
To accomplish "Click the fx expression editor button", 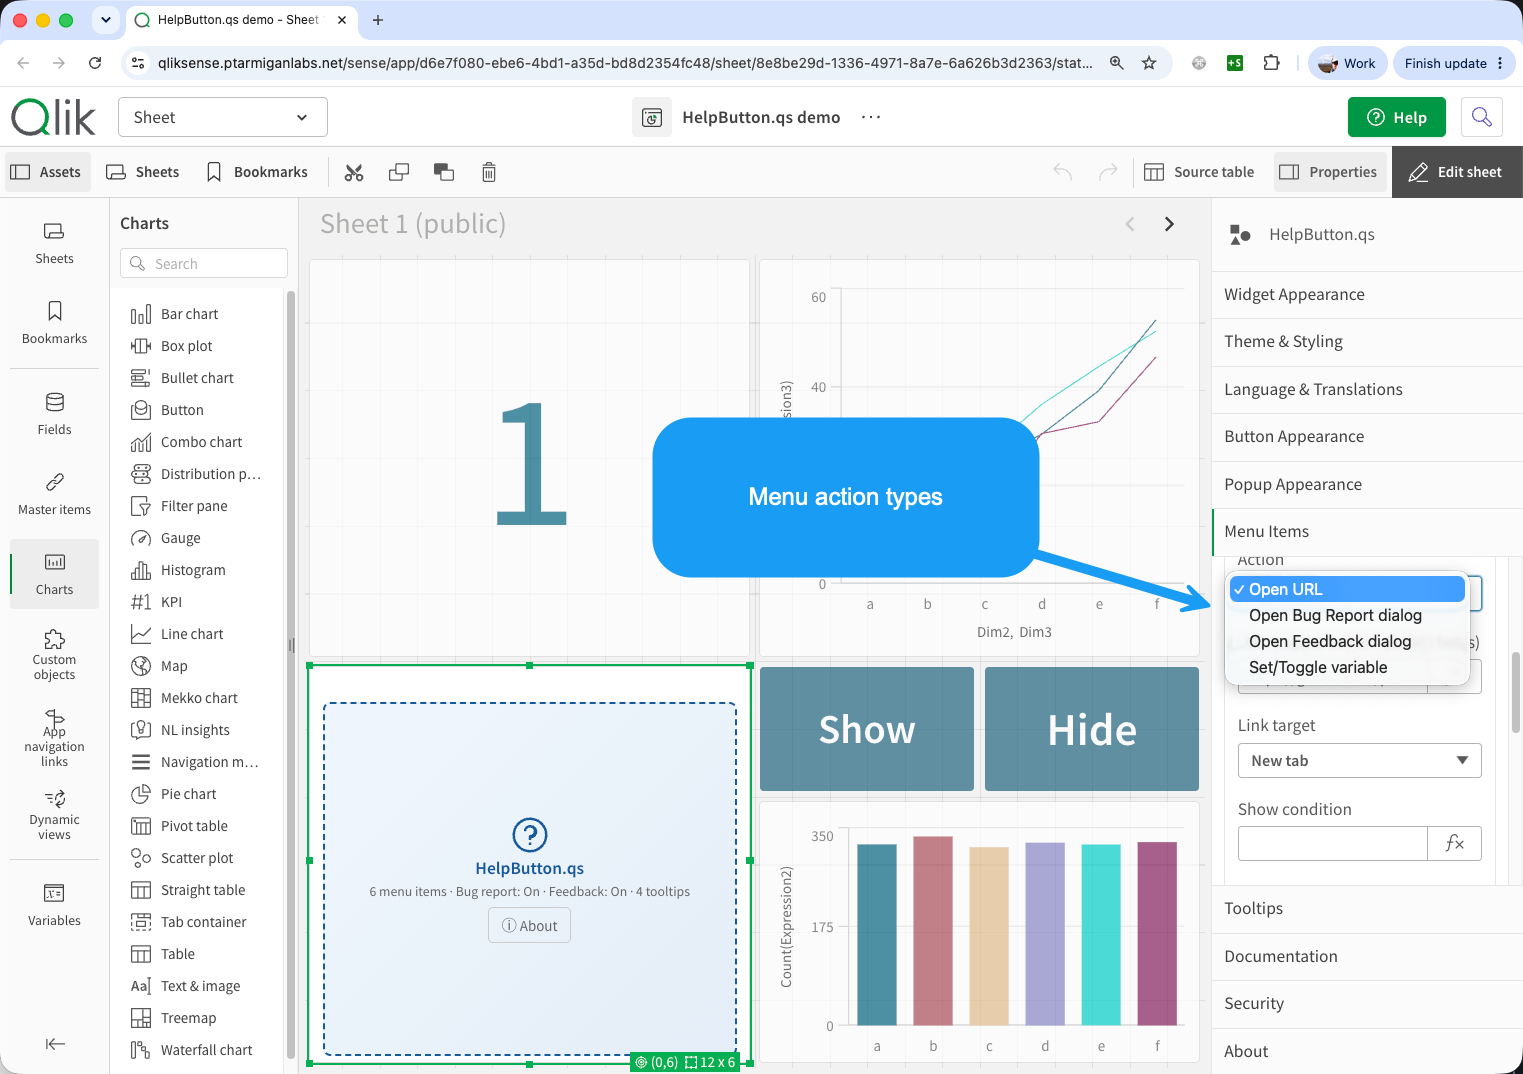I will click(1454, 843).
